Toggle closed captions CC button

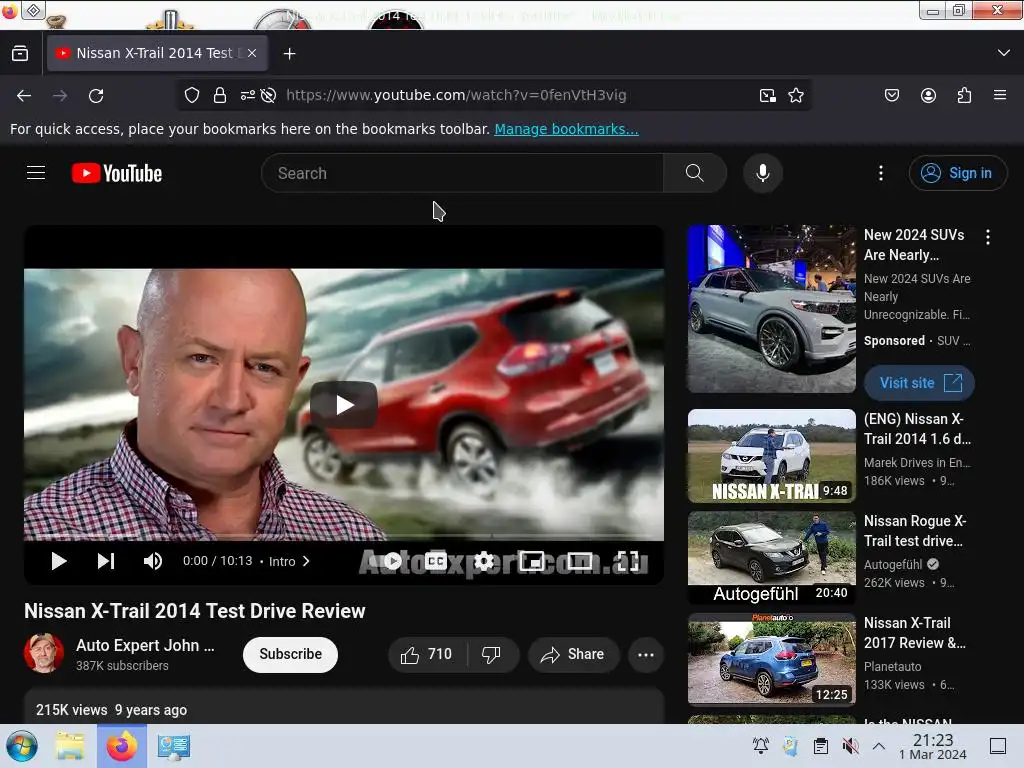coord(436,561)
